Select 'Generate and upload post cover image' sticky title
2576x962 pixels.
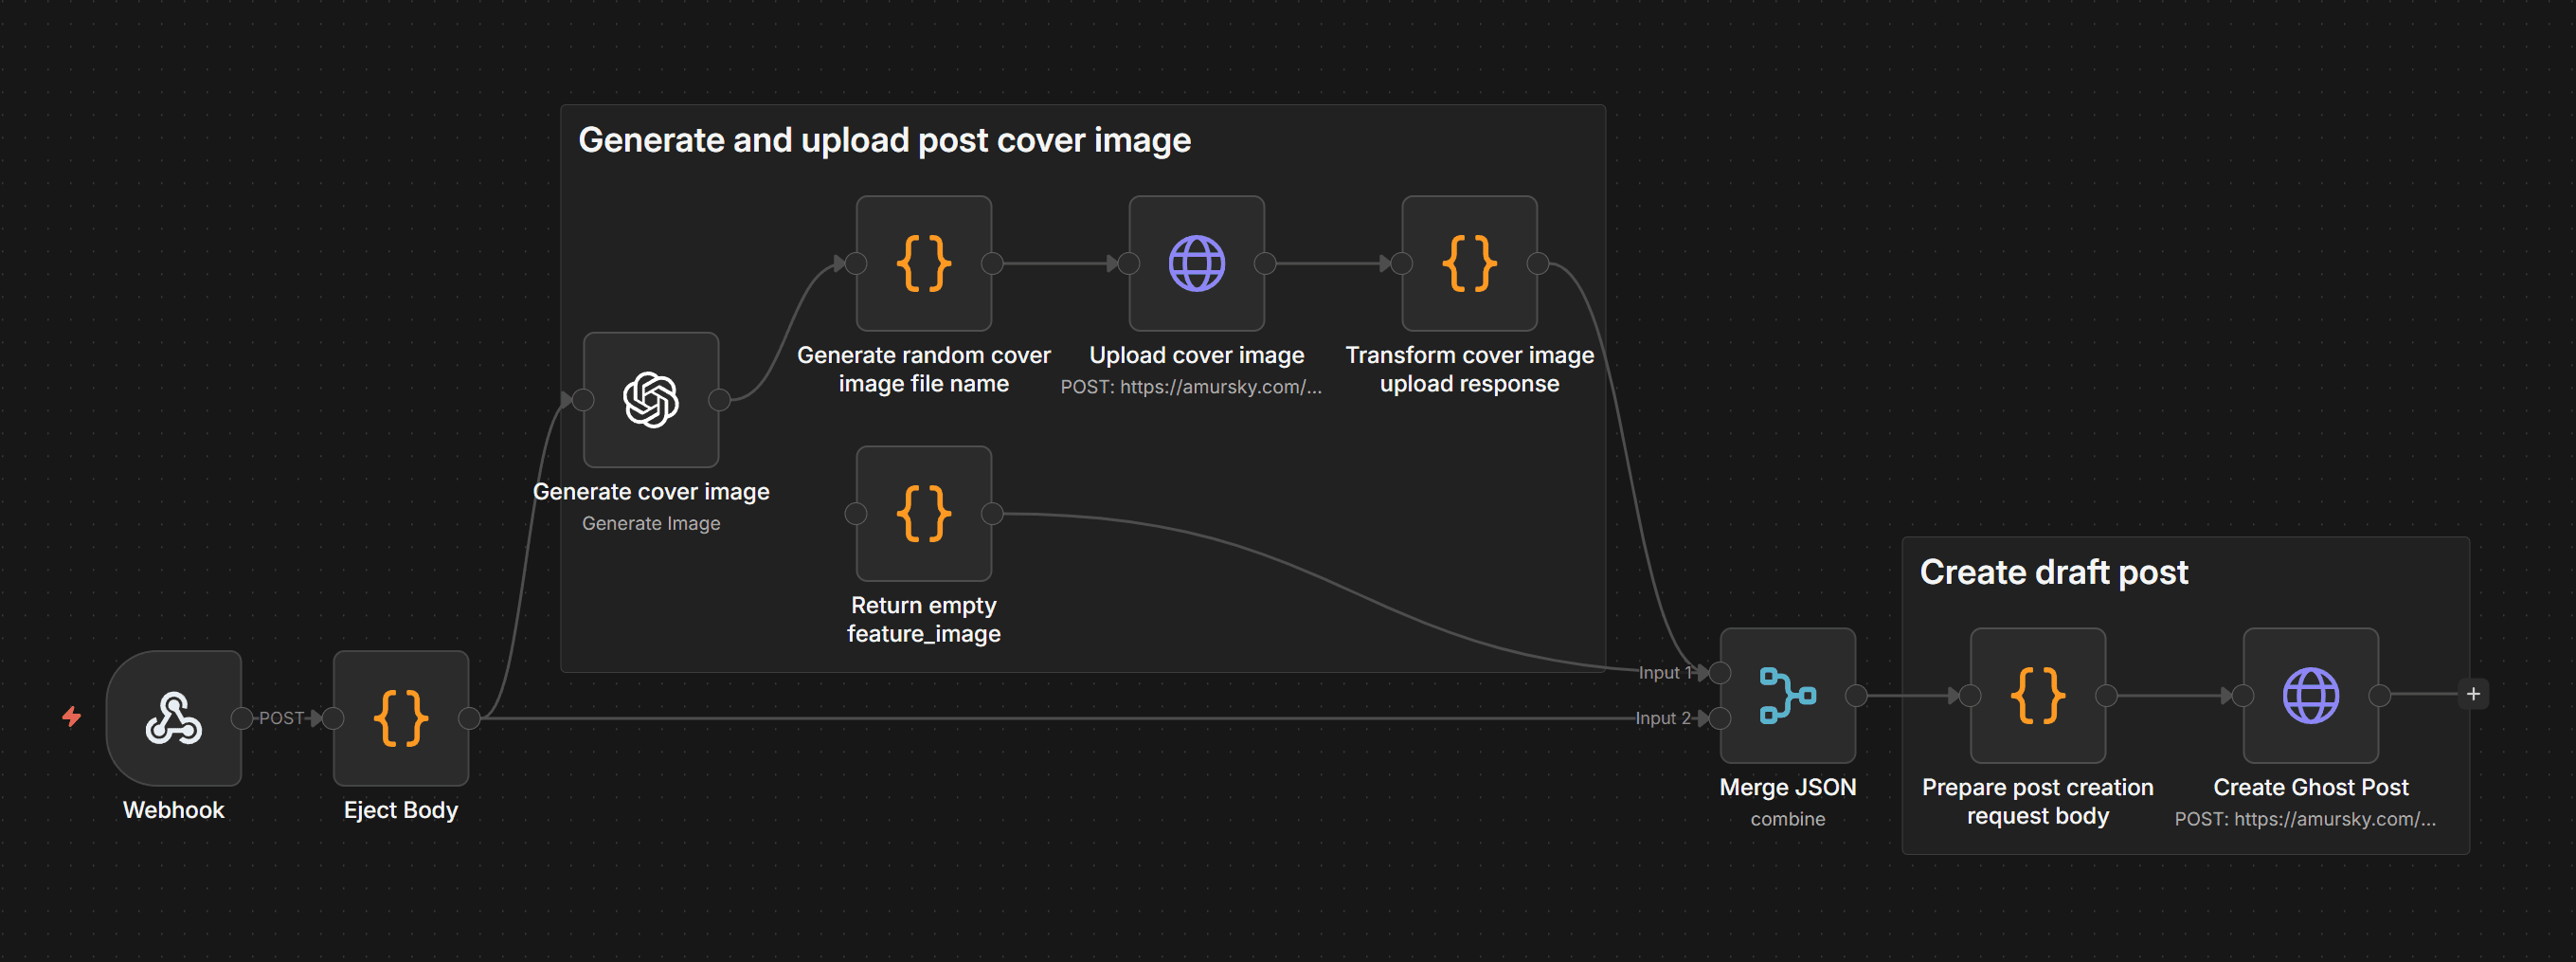click(885, 140)
